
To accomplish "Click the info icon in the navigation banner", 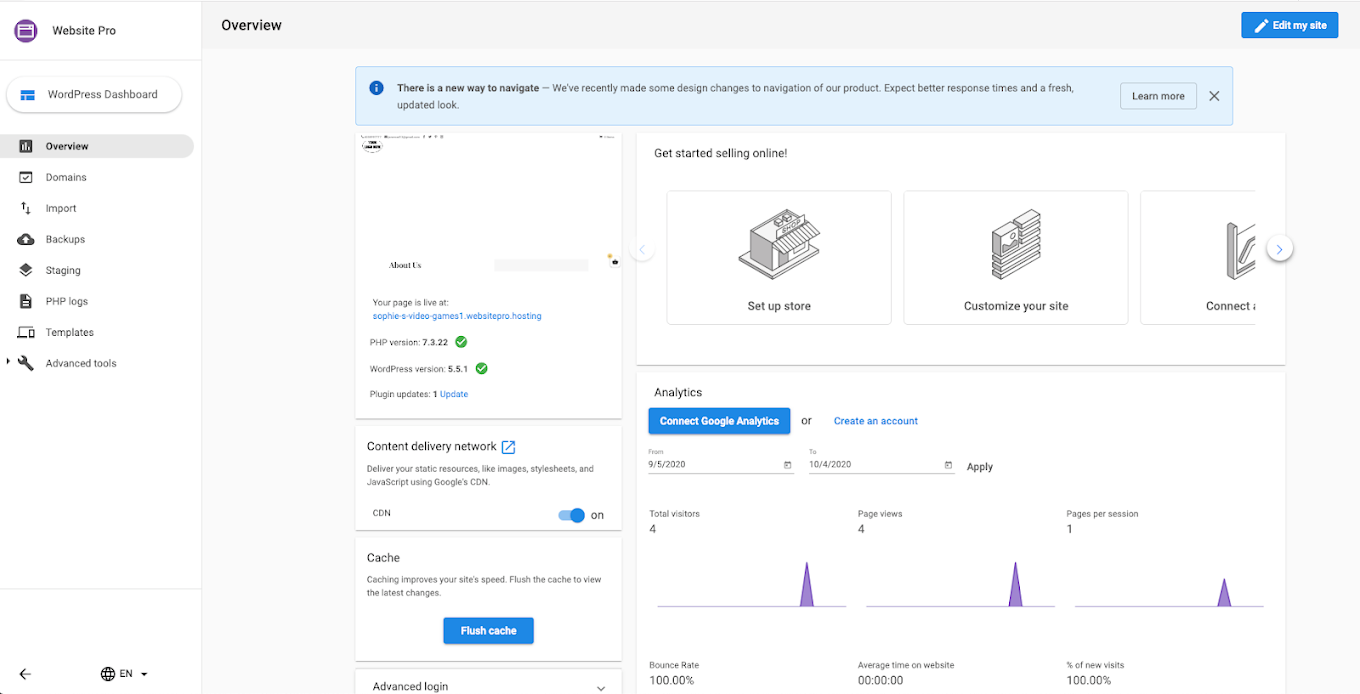I will tap(377, 88).
